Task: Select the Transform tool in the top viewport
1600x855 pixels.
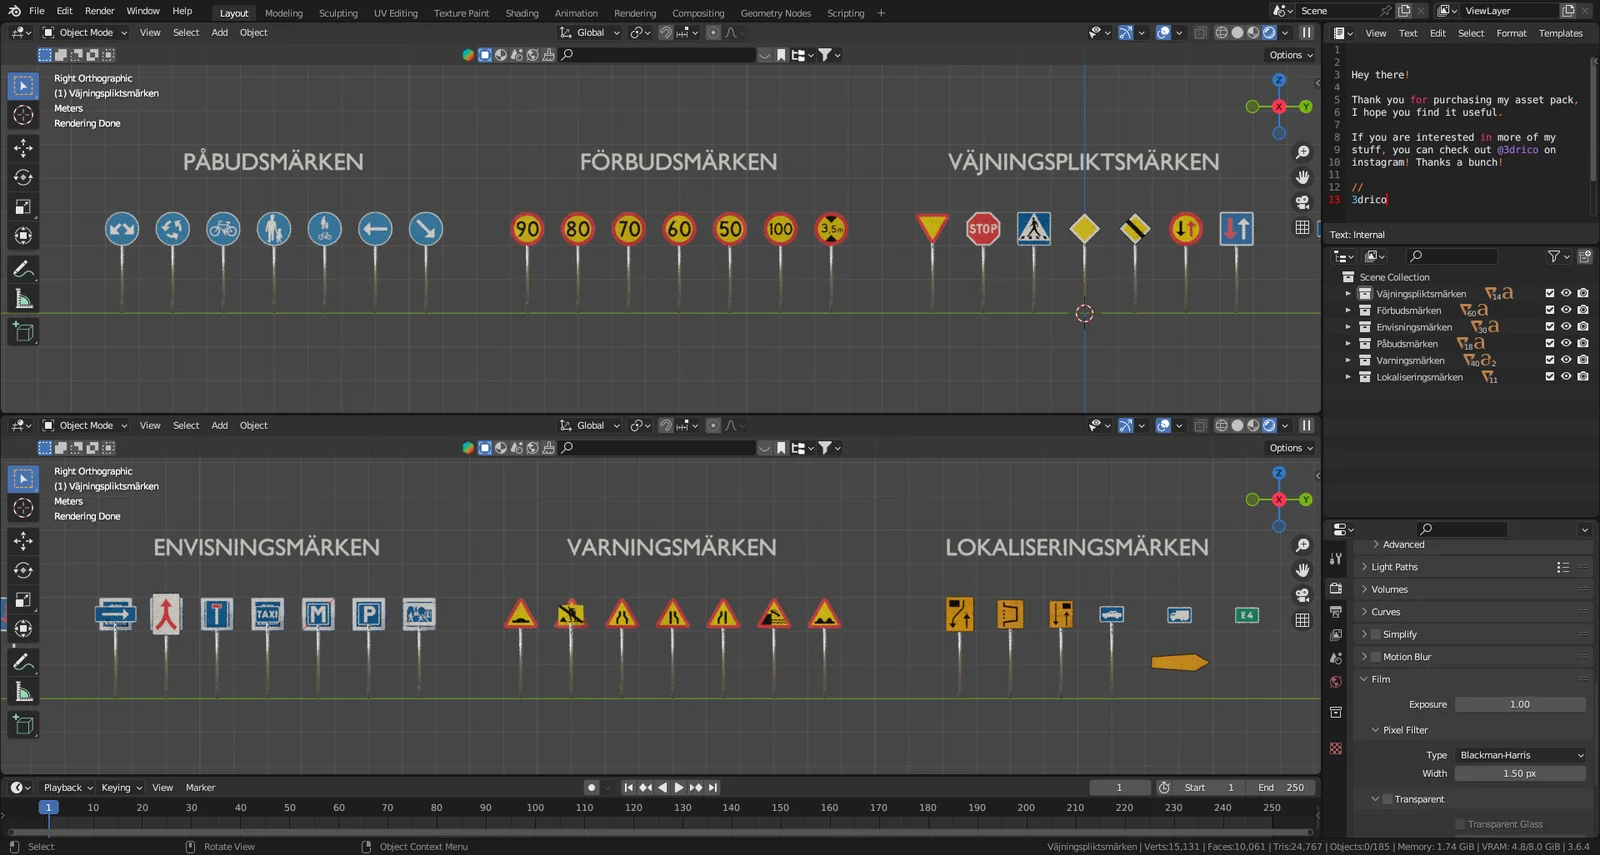Action: point(23,236)
